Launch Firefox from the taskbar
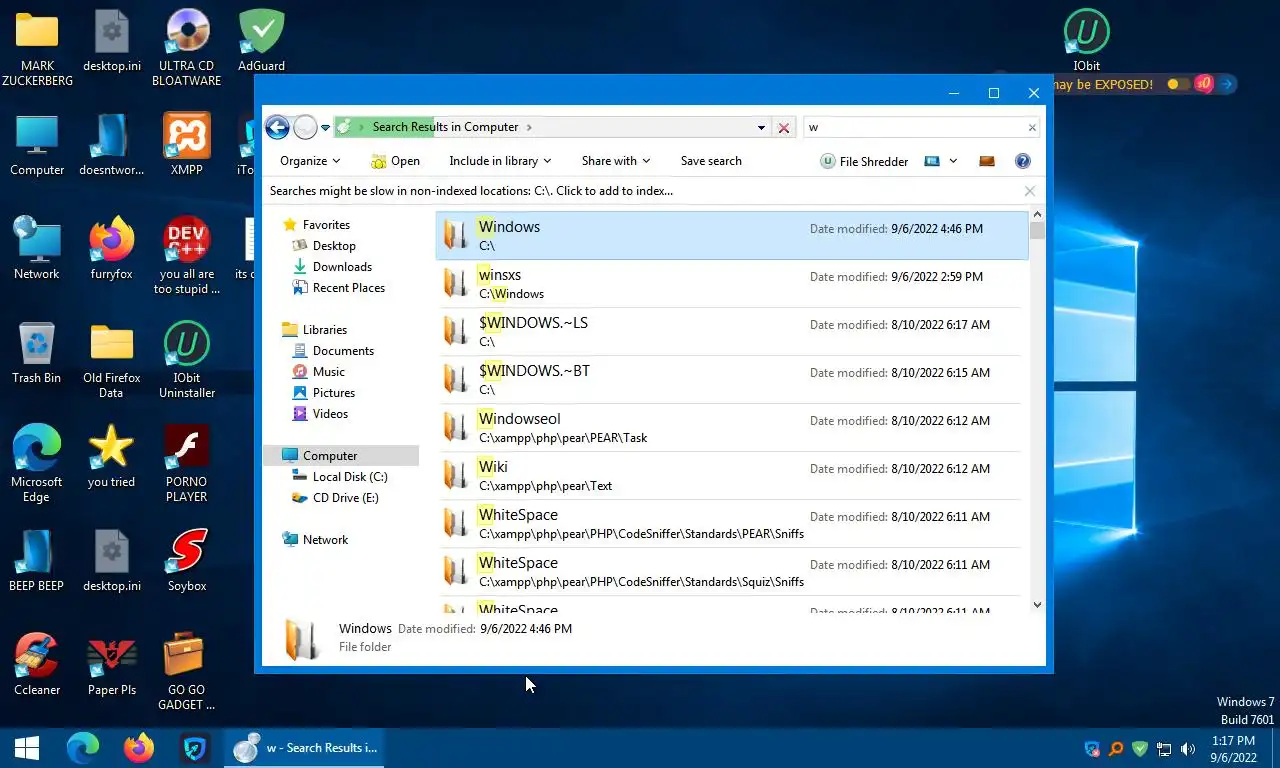The image size is (1280, 768). click(x=139, y=748)
